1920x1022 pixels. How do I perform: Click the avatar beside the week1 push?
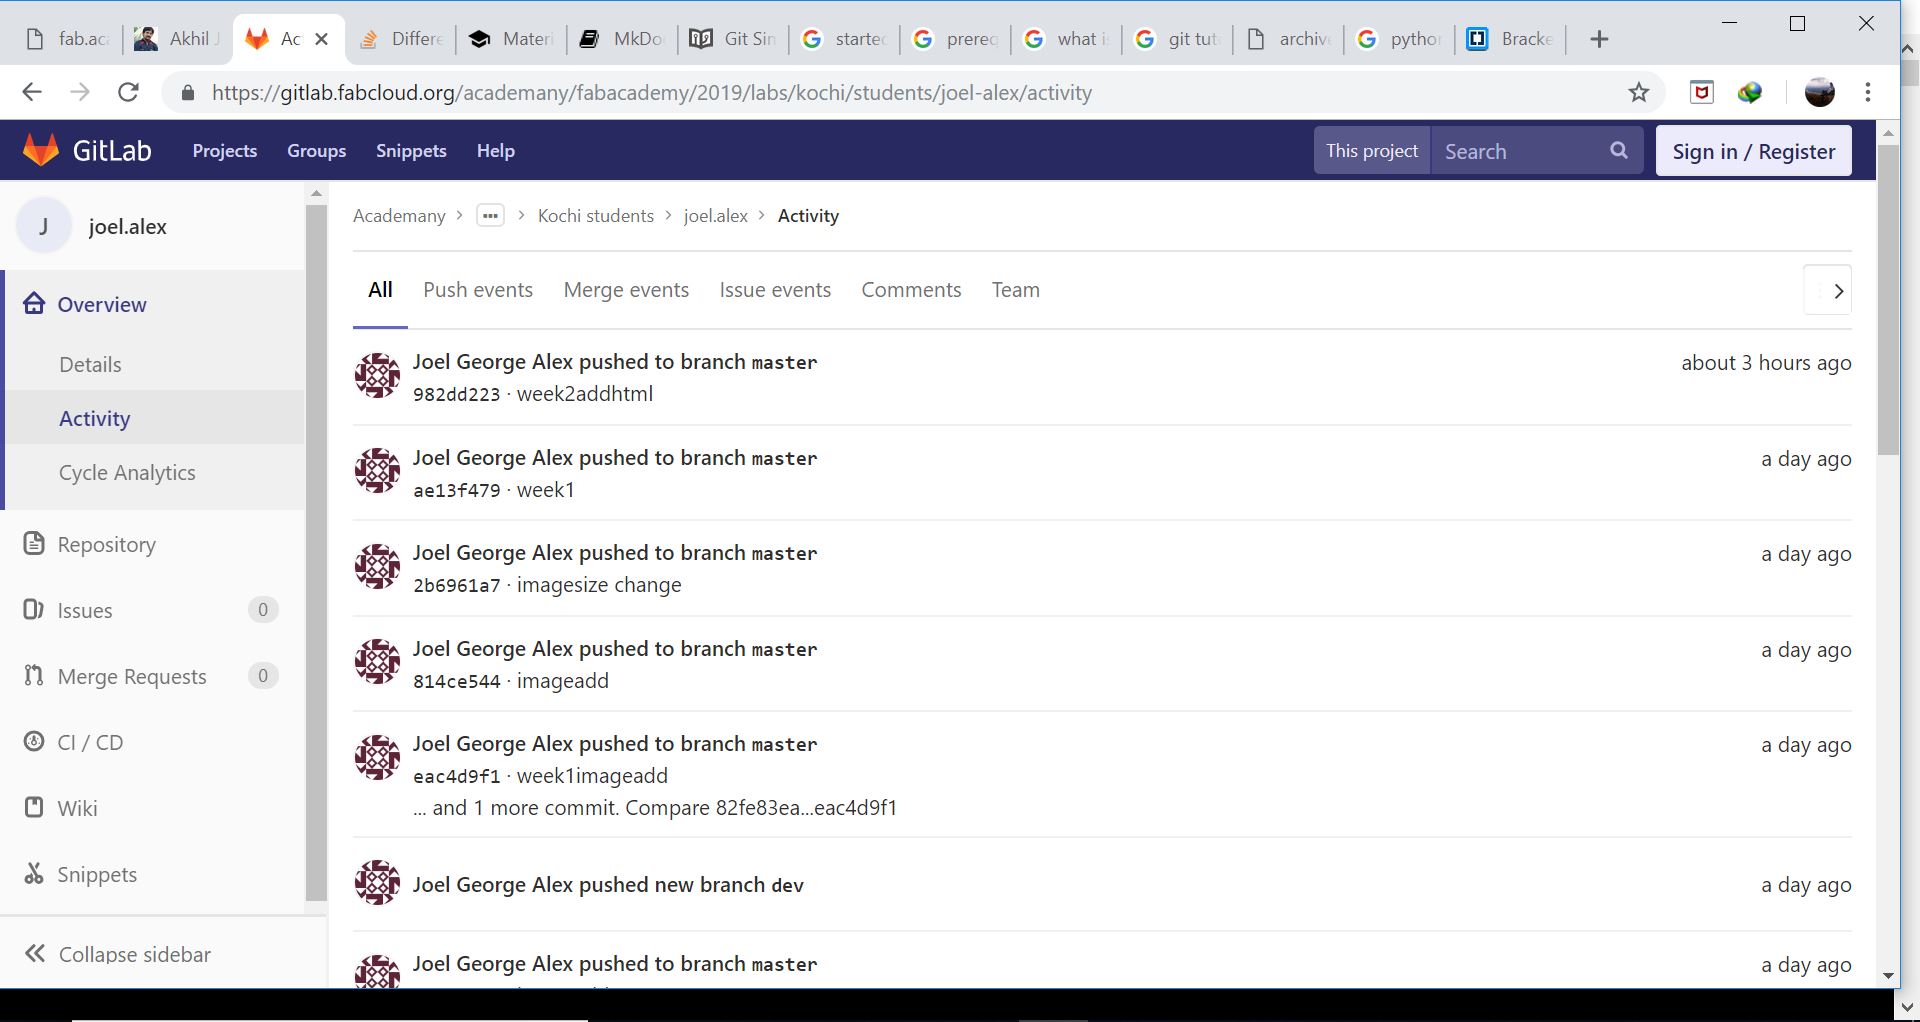pos(378,470)
